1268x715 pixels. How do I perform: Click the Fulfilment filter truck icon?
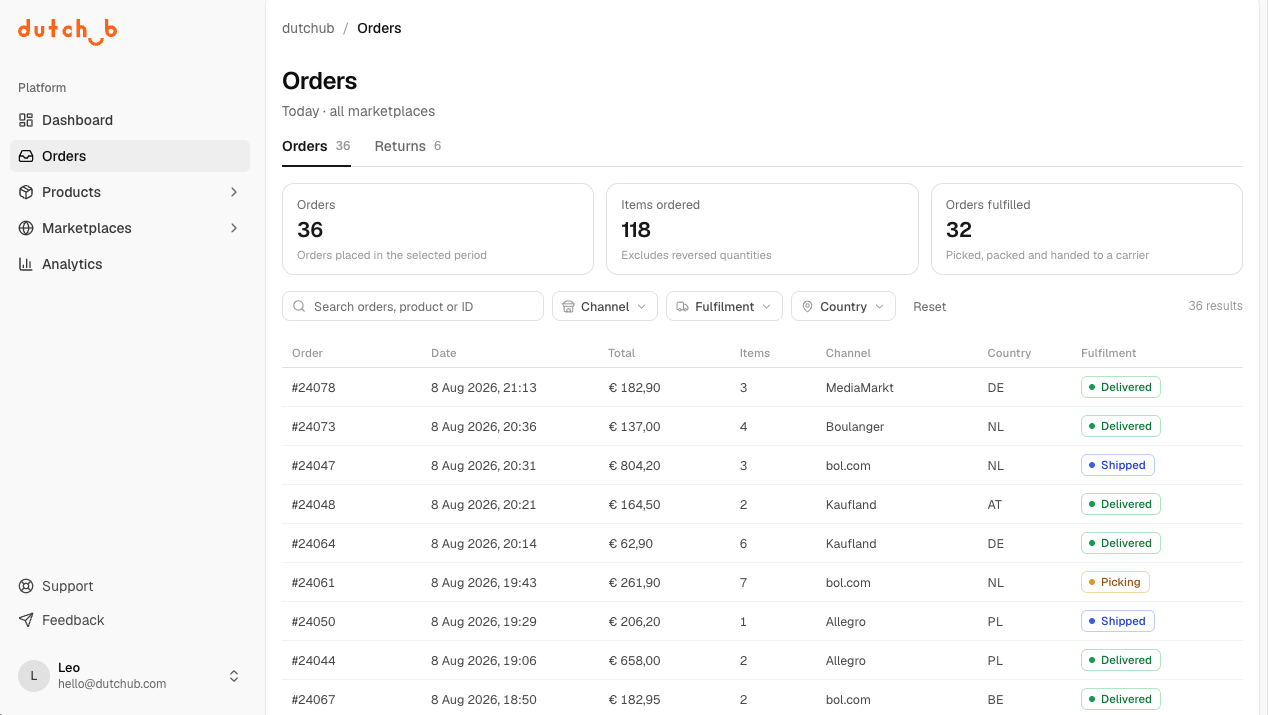[x=682, y=307]
